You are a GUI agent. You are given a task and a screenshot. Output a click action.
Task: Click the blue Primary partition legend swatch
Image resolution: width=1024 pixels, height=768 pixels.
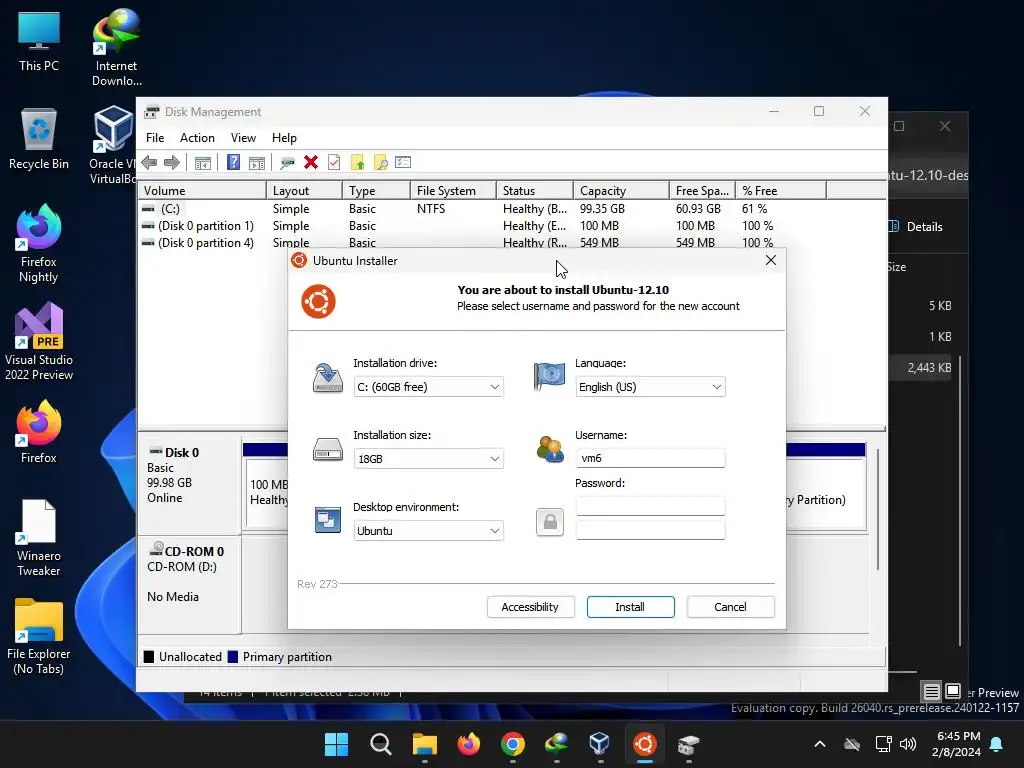[232, 657]
